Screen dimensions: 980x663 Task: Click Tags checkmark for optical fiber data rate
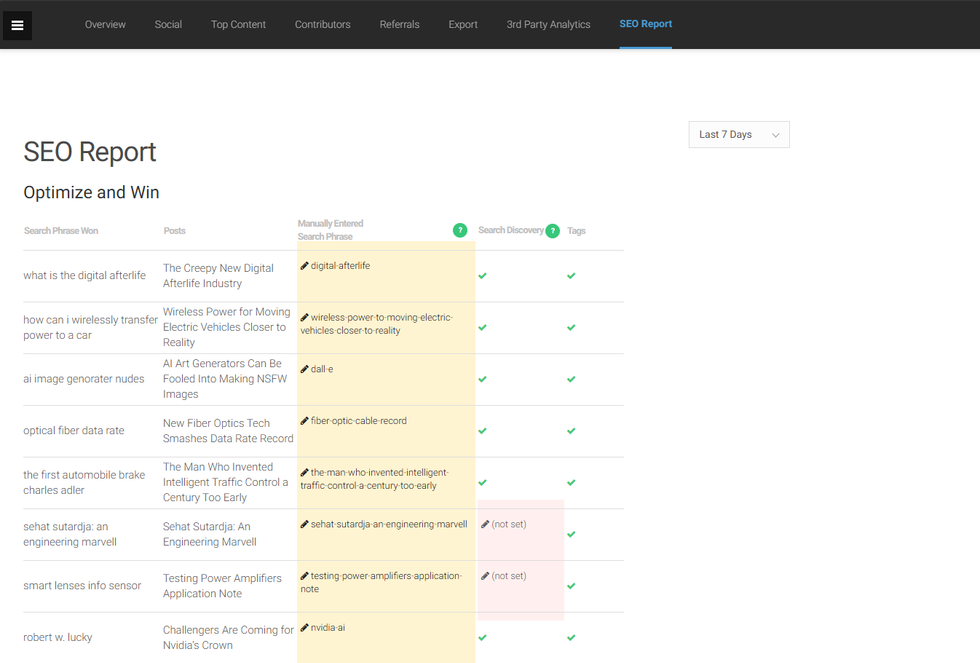coord(571,431)
